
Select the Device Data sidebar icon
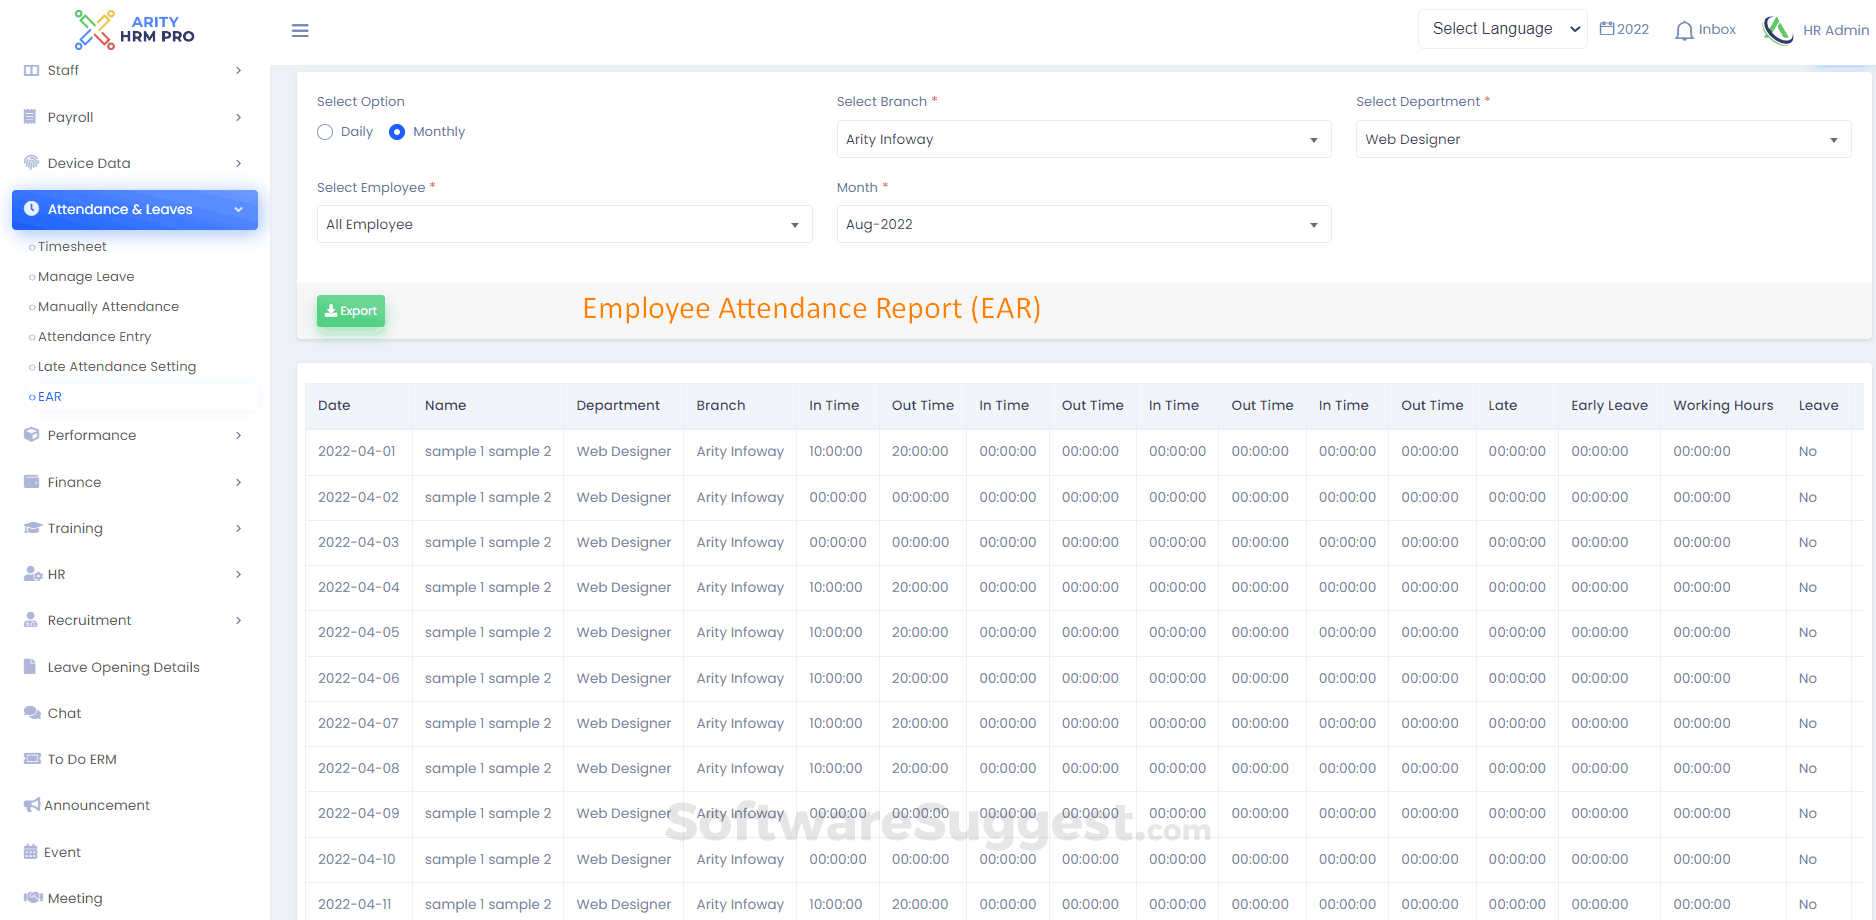coord(31,163)
